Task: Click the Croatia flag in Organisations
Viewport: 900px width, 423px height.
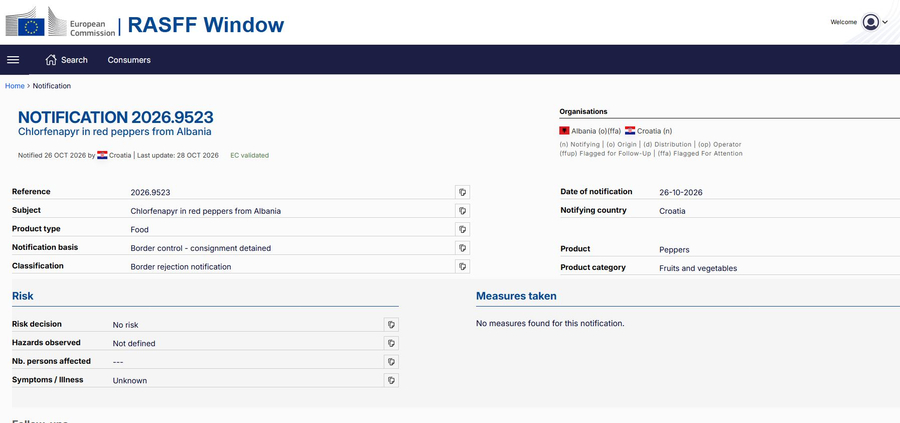Action: coord(630,131)
